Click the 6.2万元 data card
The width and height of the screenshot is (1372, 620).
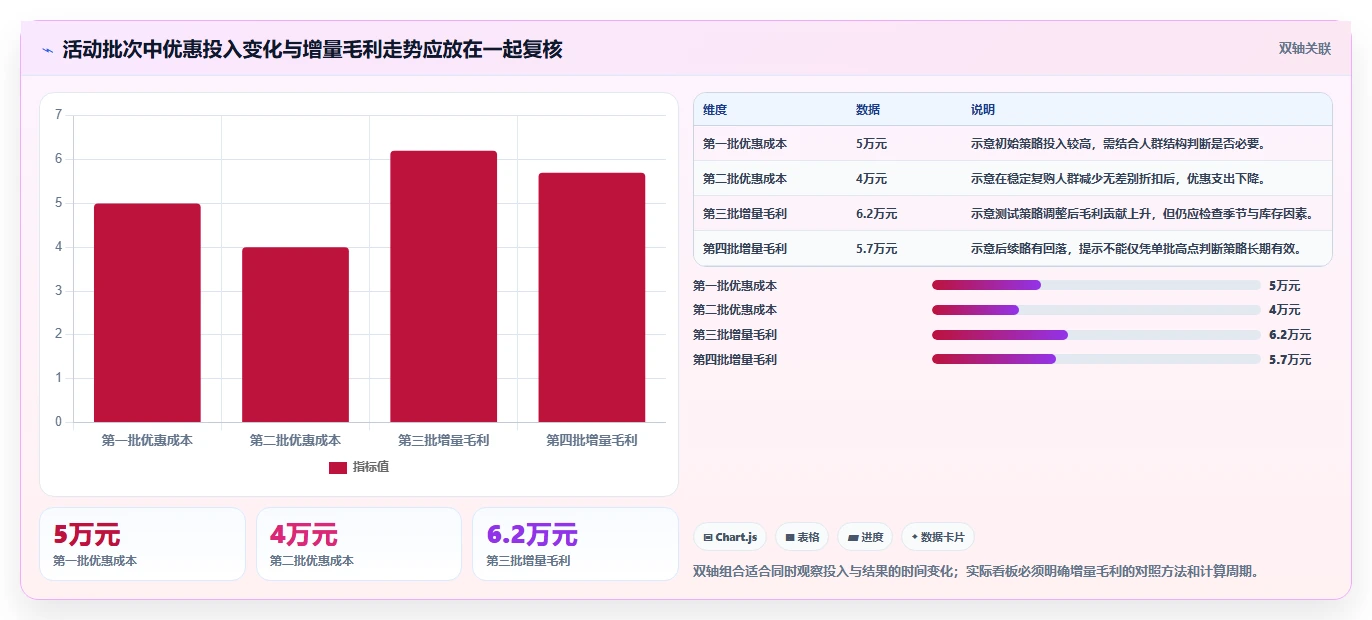coord(575,544)
